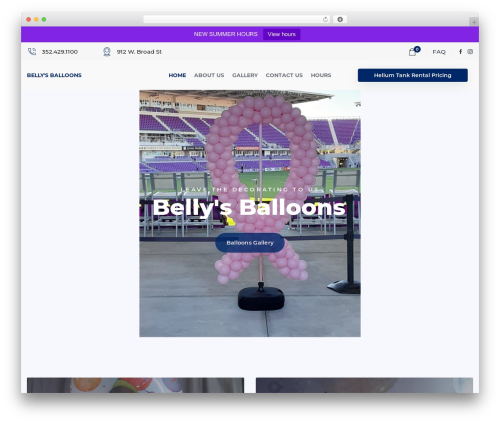The height and width of the screenshot is (423, 500).
Task: Click the green maximize window button
Action: click(x=44, y=20)
